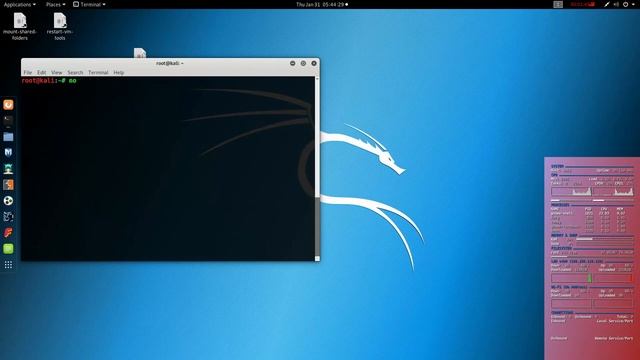
Task: Open the Terminal icon in the dock
Action: [x=8, y=120]
